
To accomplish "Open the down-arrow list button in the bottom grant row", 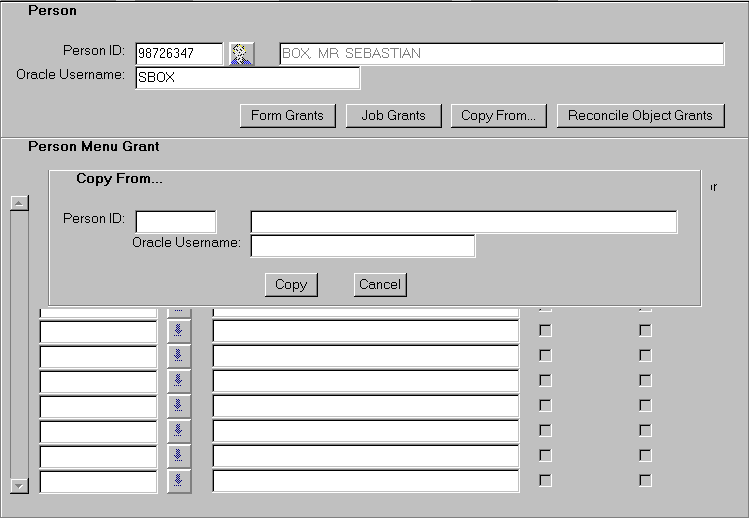I will [179, 481].
